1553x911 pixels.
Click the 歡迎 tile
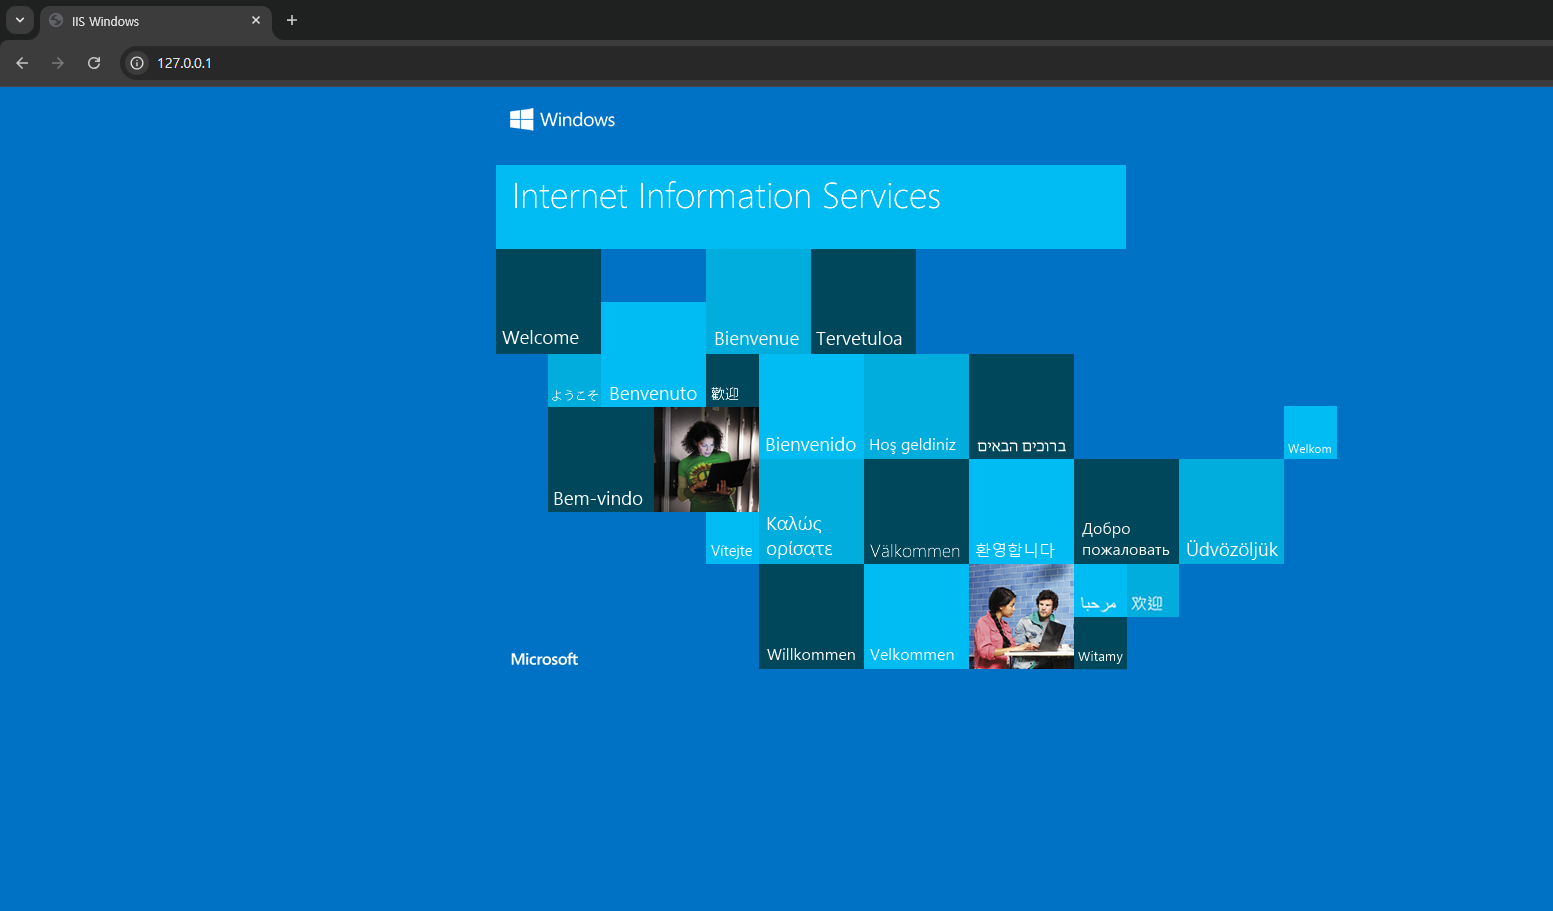(732, 380)
